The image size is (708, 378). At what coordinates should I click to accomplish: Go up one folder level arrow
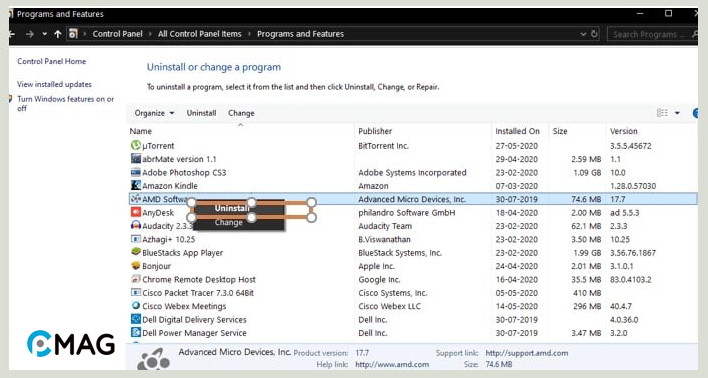tap(57, 34)
